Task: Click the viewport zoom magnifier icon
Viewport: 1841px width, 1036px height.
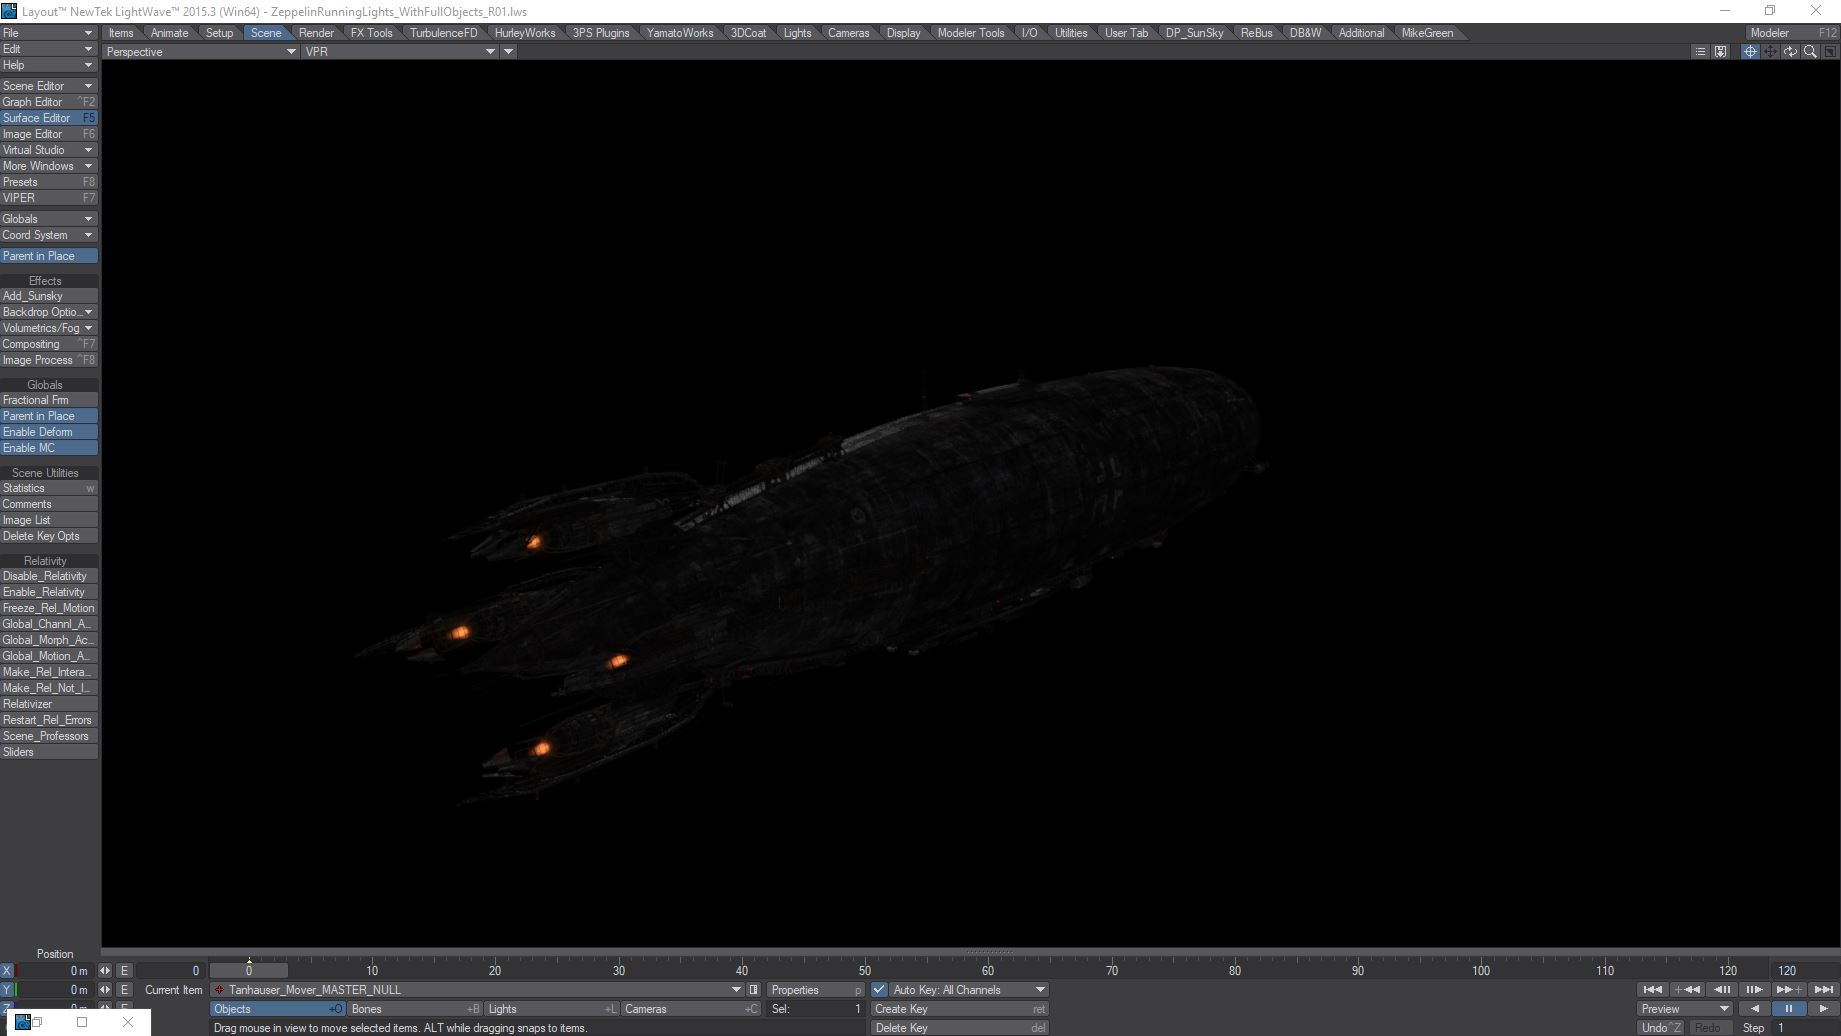Action: coord(1810,52)
